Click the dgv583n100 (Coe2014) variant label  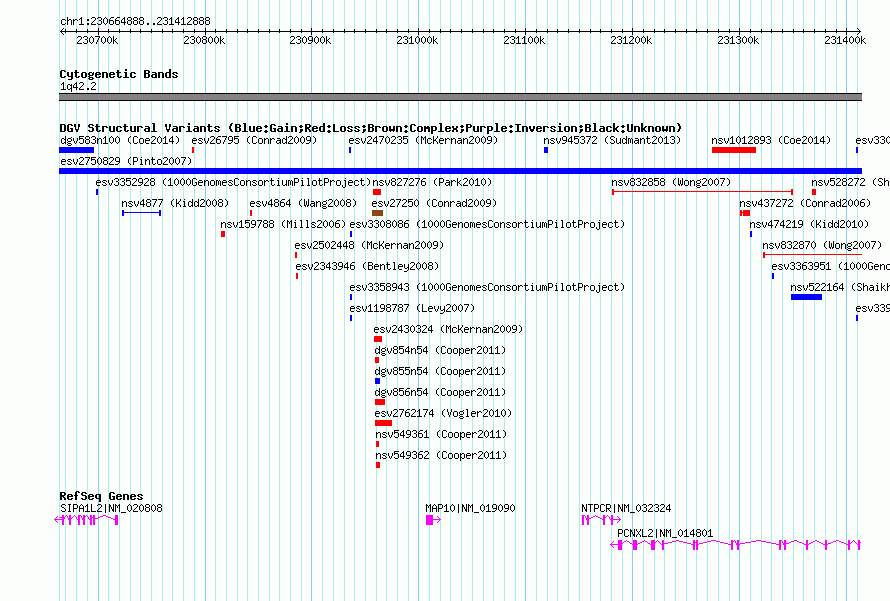click(x=120, y=140)
